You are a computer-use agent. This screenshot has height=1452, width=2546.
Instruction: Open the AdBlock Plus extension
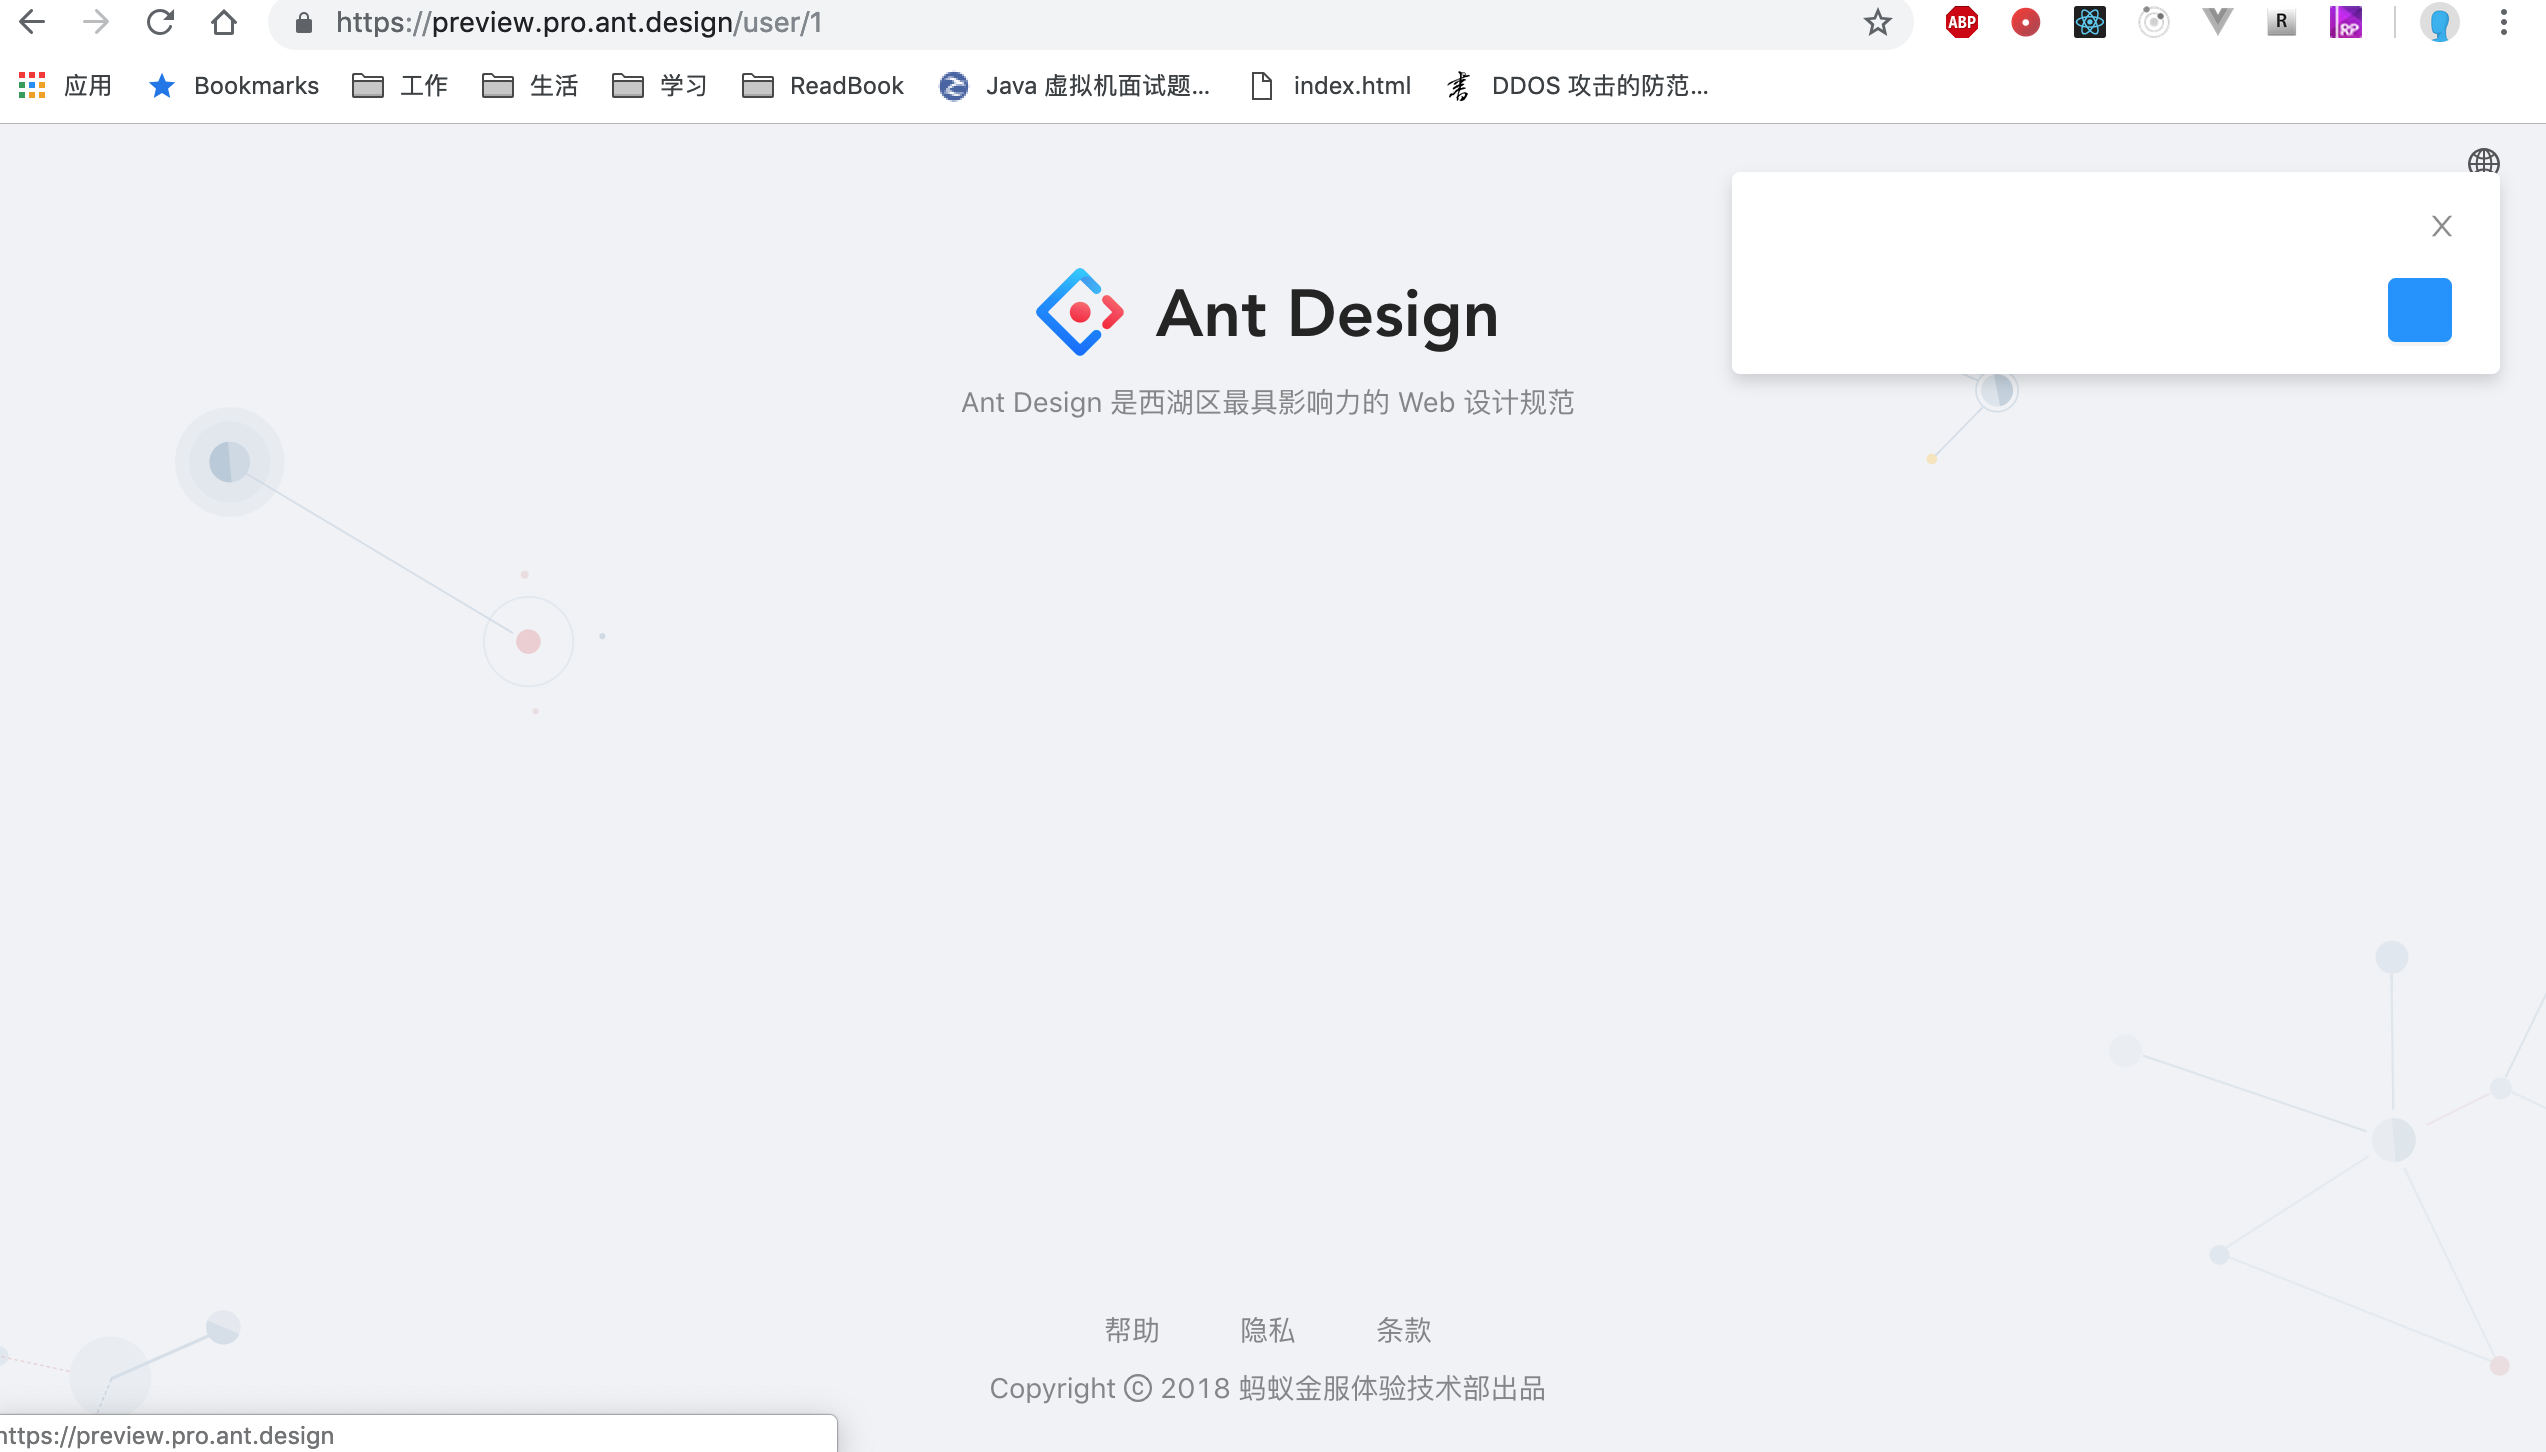(x=1962, y=22)
